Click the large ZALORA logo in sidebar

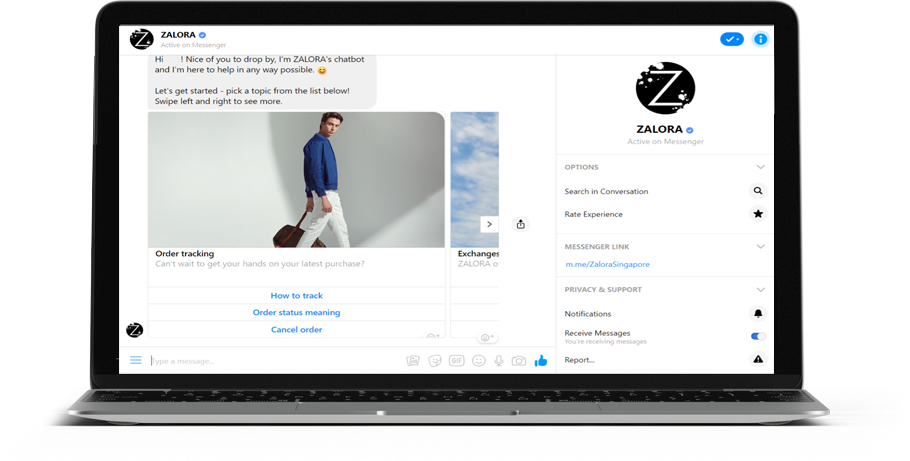tap(665, 88)
